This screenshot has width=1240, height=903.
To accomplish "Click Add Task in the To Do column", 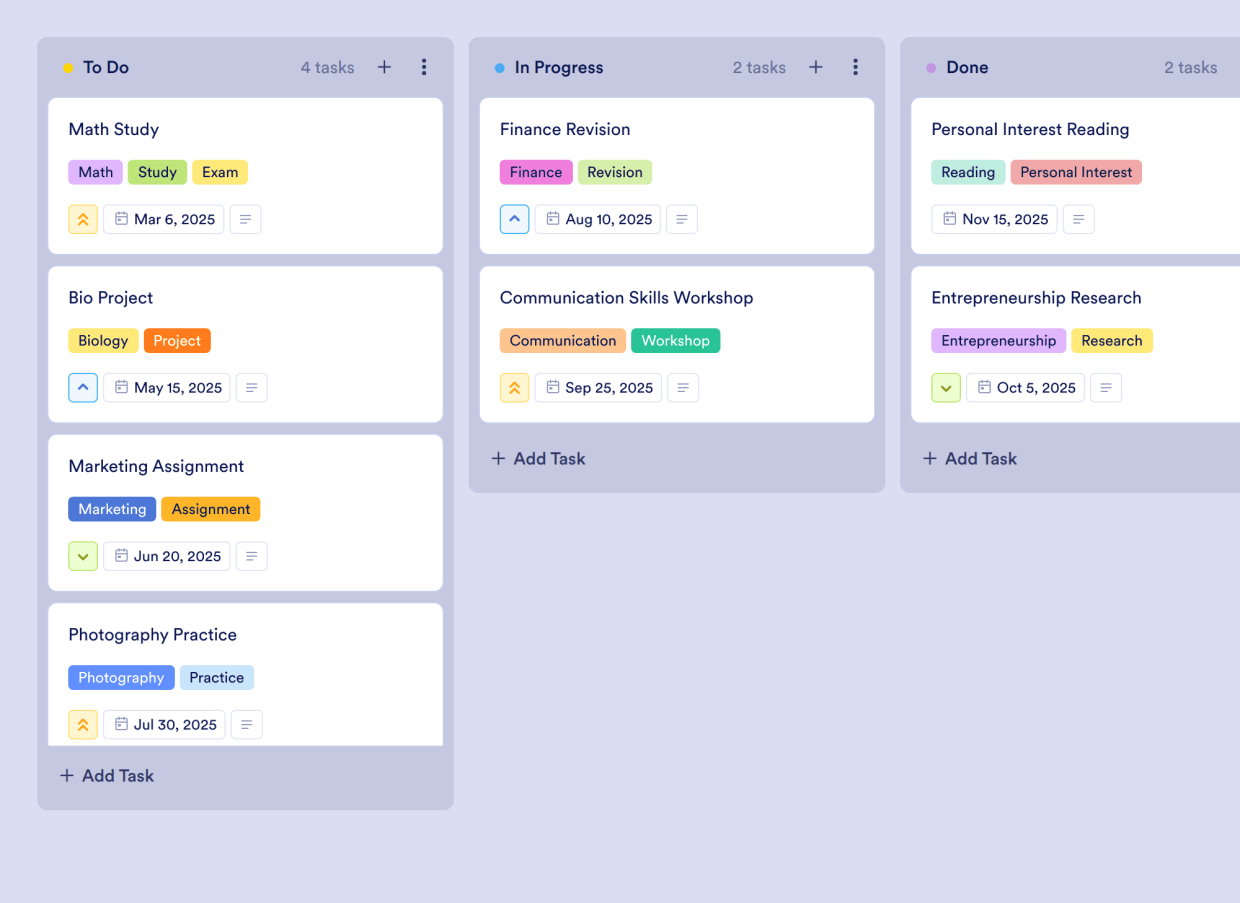I will (106, 775).
